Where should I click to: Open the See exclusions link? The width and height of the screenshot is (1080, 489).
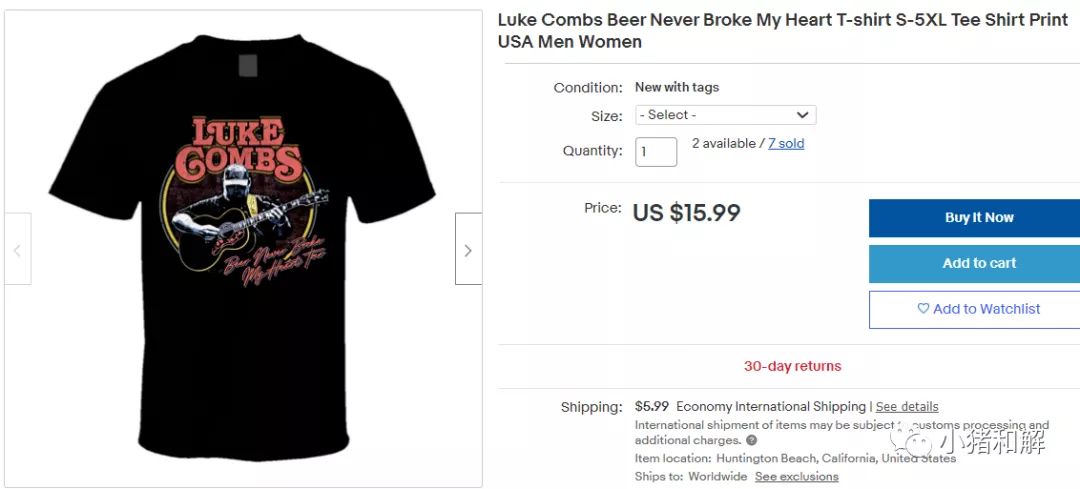tap(796, 477)
